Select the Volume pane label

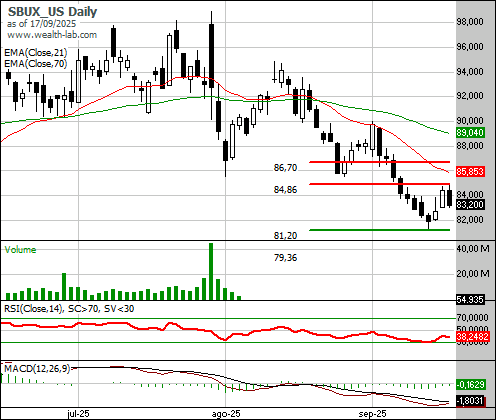pos(20,250)
